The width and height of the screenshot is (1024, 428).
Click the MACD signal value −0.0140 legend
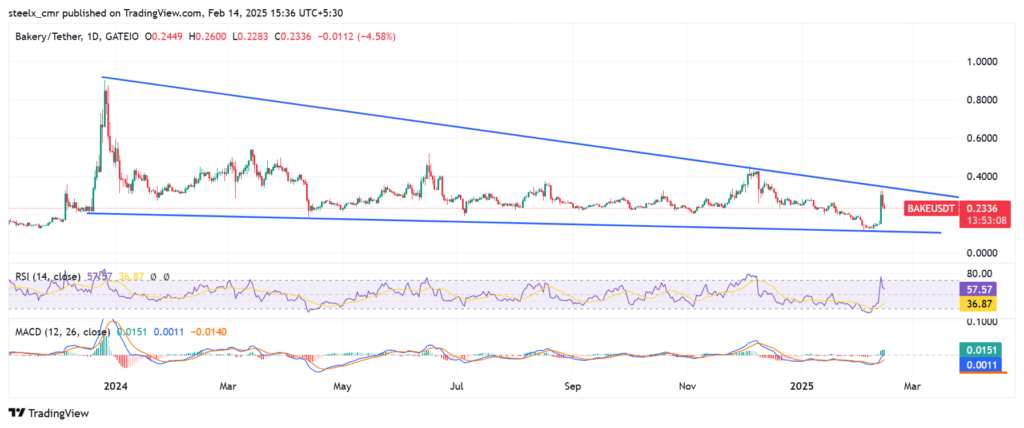point(208,332)
